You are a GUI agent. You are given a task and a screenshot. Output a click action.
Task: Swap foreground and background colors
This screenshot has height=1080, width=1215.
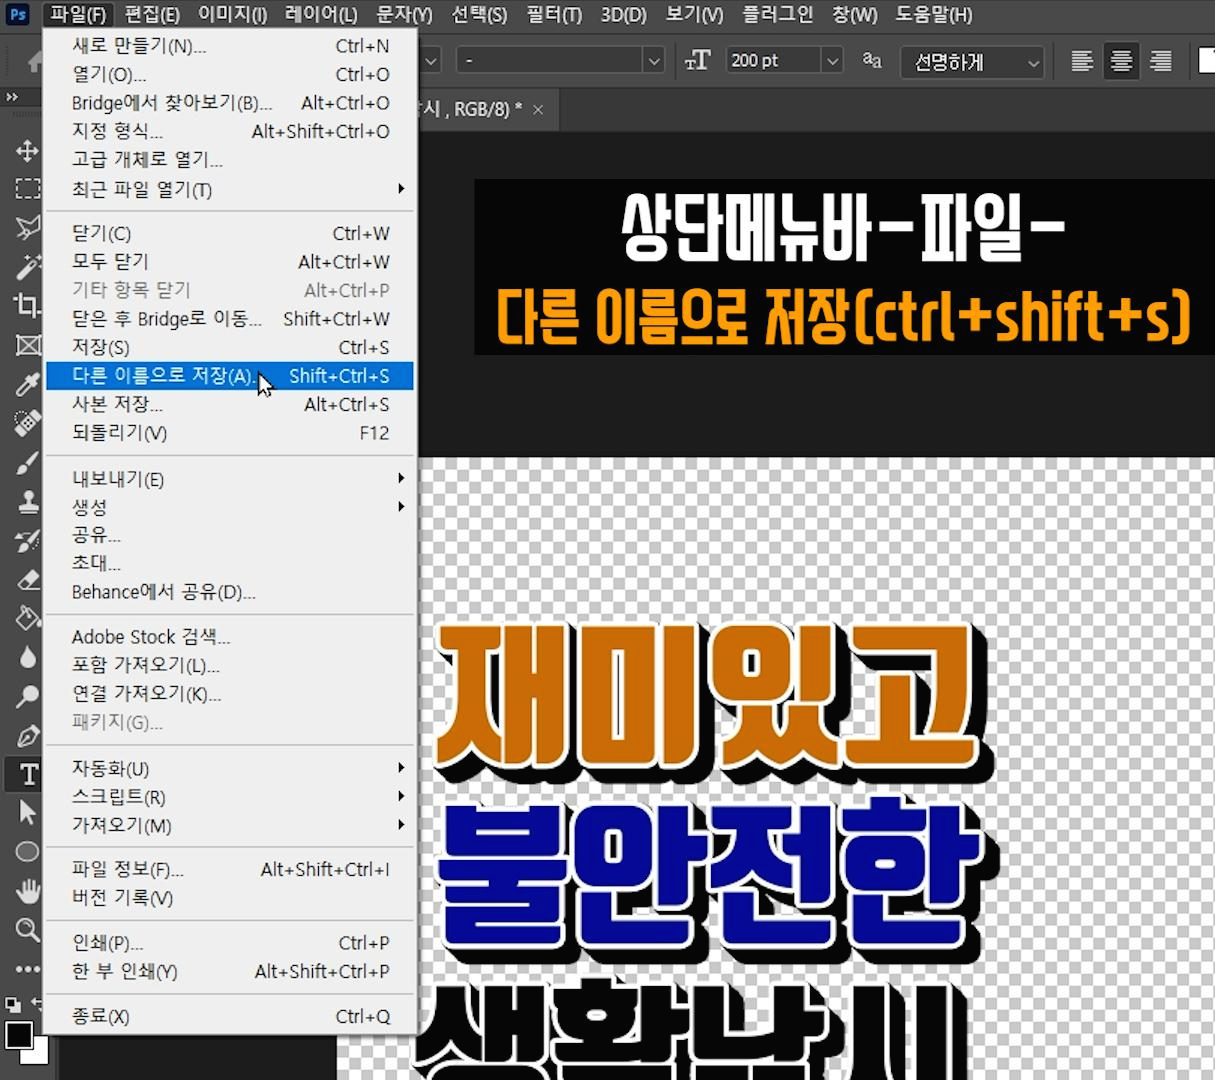click(37, 1003)
